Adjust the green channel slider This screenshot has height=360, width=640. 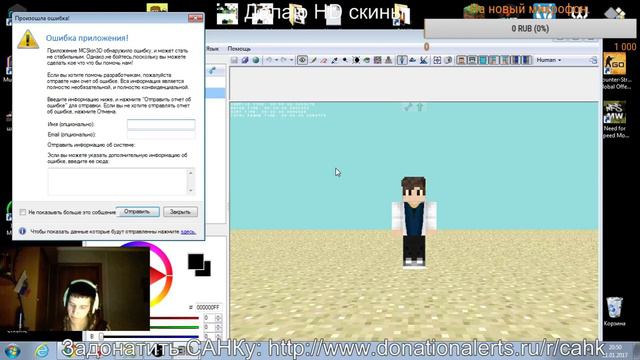[x=174, y=327]
